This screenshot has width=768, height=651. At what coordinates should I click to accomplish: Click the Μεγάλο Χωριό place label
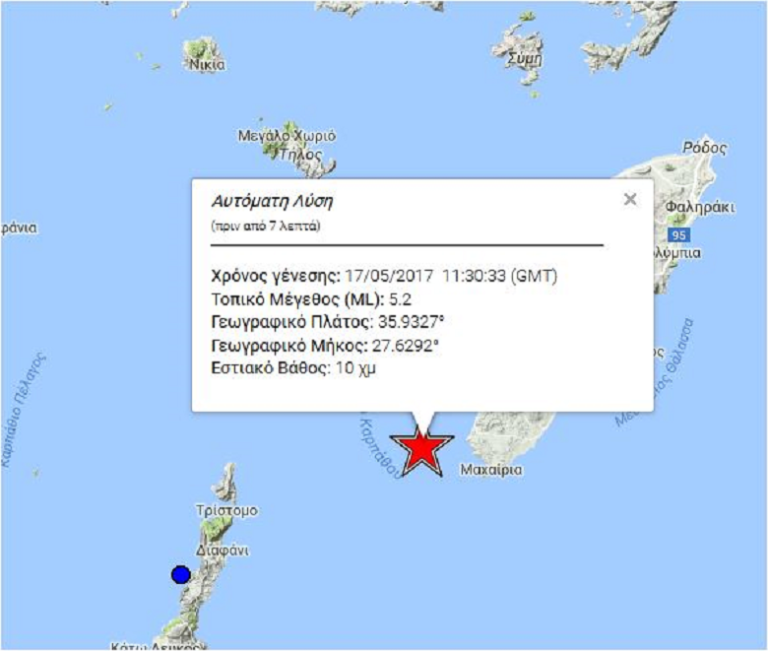(287, 135)
